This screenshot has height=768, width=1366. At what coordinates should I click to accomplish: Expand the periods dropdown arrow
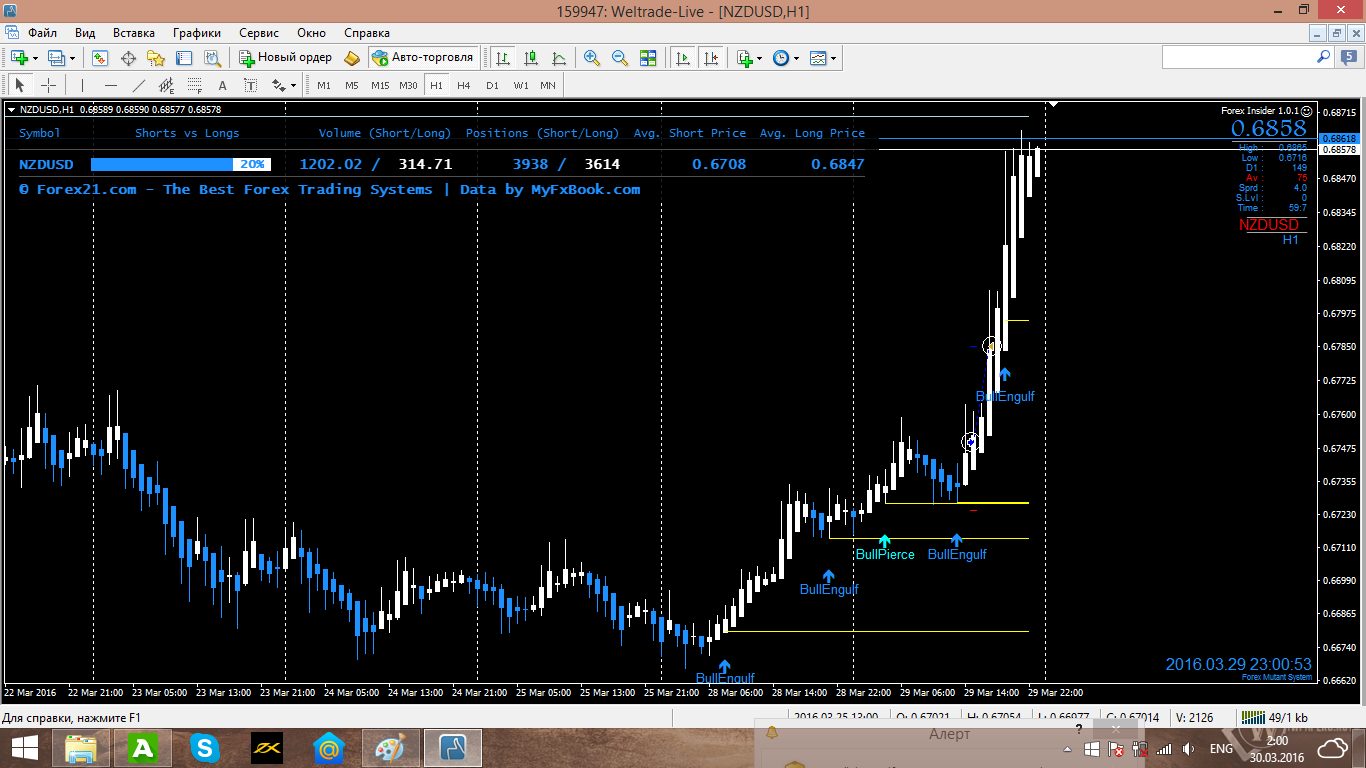(x=797, y=59)
